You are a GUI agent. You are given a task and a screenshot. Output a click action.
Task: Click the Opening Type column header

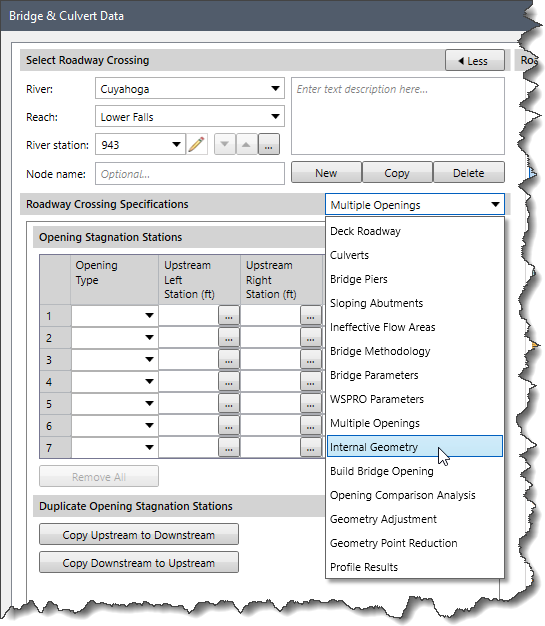click(115, 279)
